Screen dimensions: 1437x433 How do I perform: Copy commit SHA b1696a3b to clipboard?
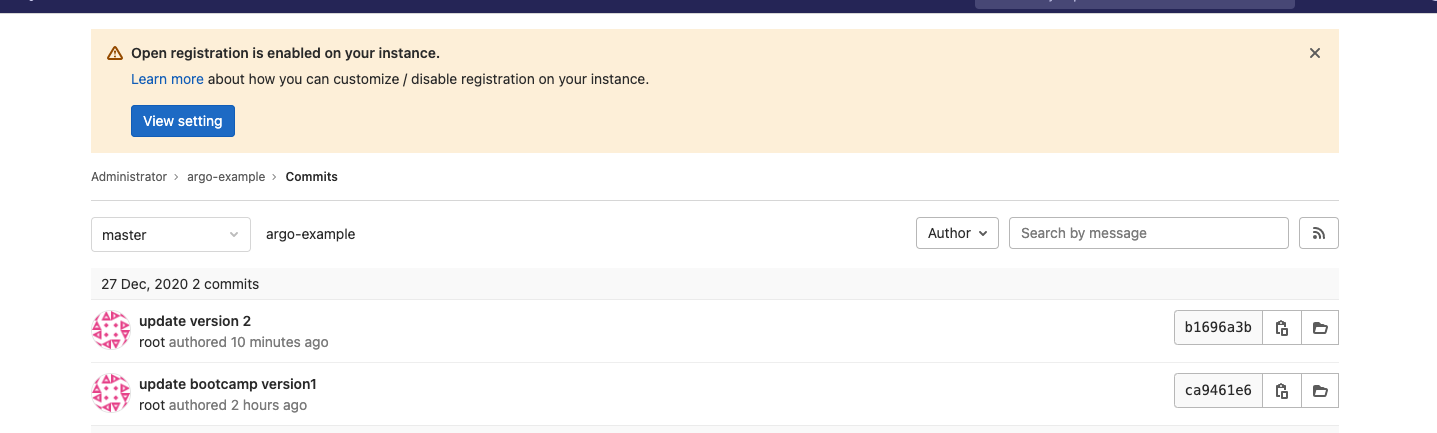1282,328
